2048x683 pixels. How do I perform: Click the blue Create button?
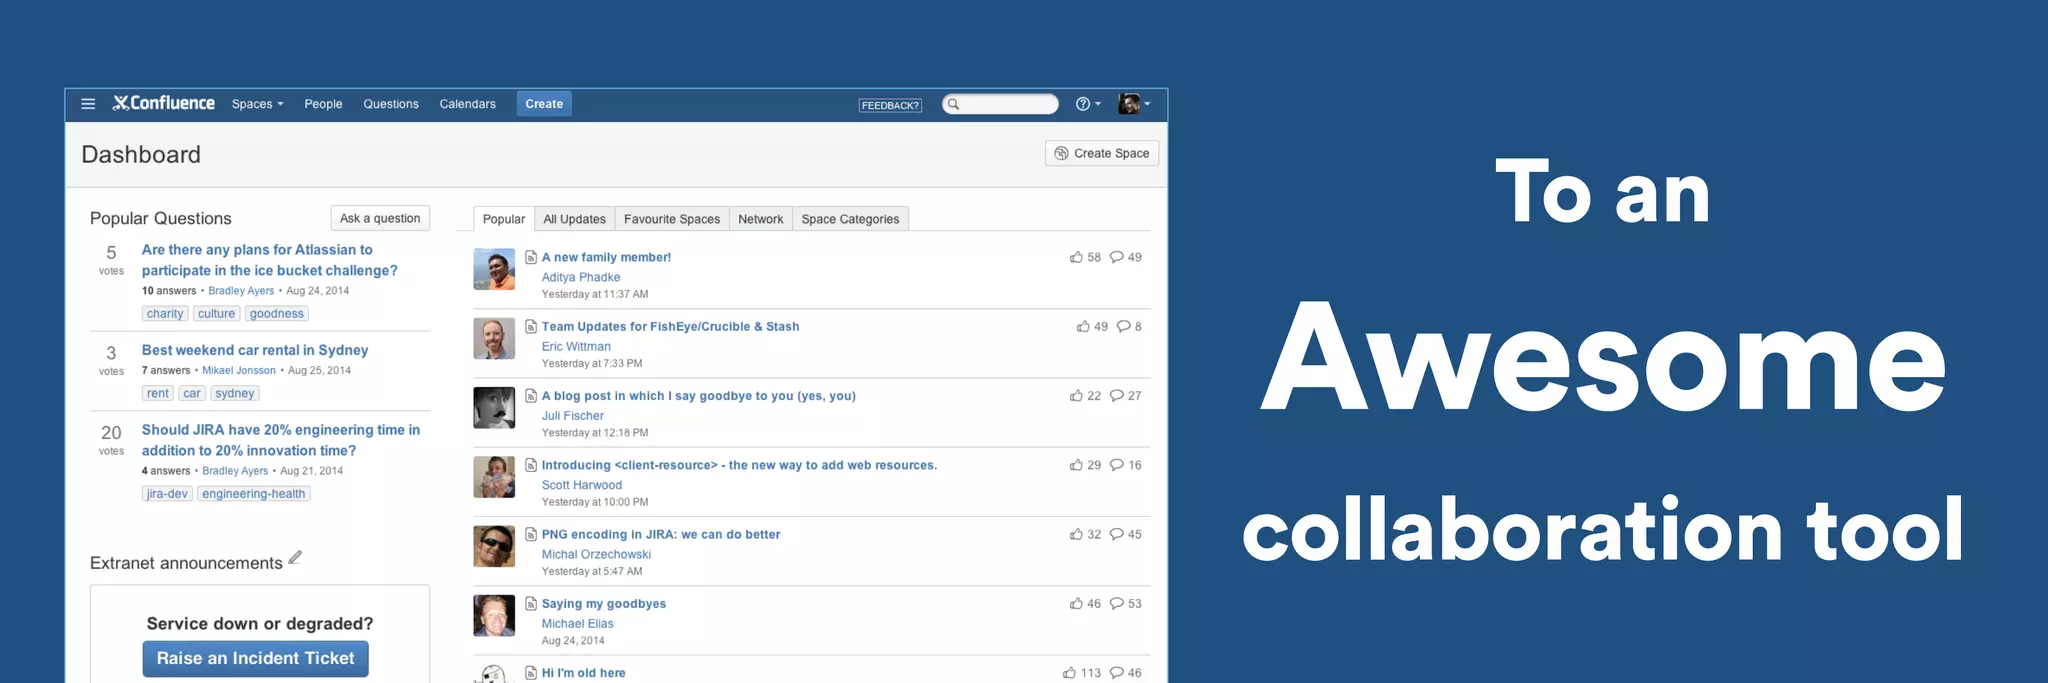[544, 104]
